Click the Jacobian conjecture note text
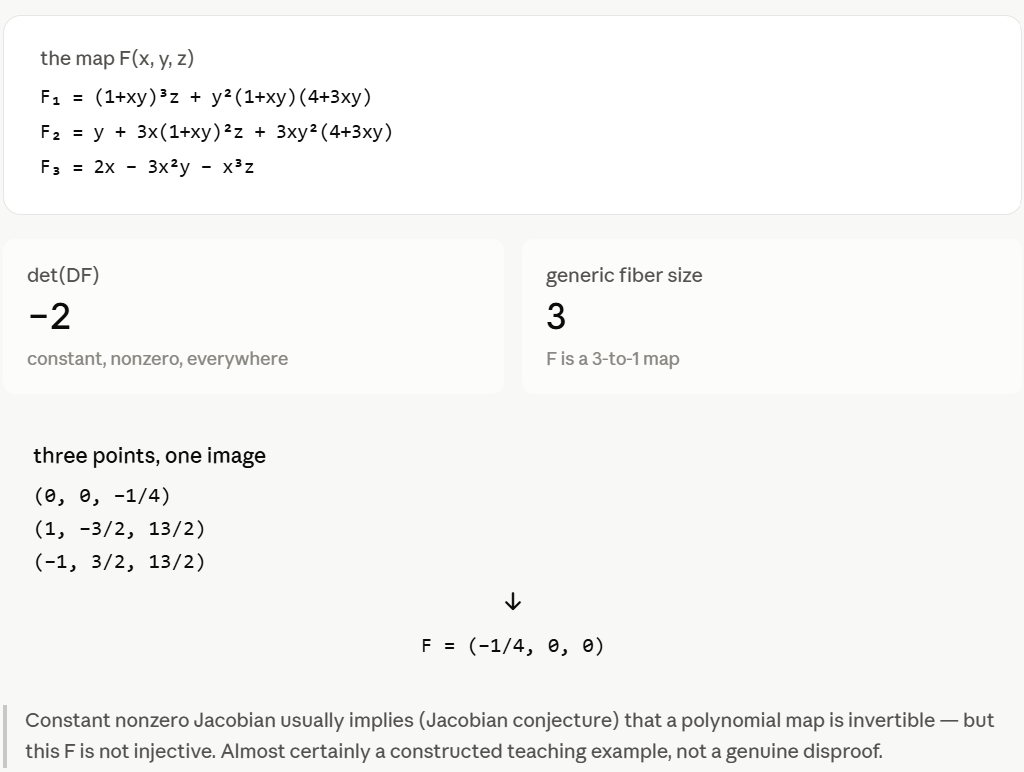1024x772 pixels. pyautogui.click(x=509, y=735)
